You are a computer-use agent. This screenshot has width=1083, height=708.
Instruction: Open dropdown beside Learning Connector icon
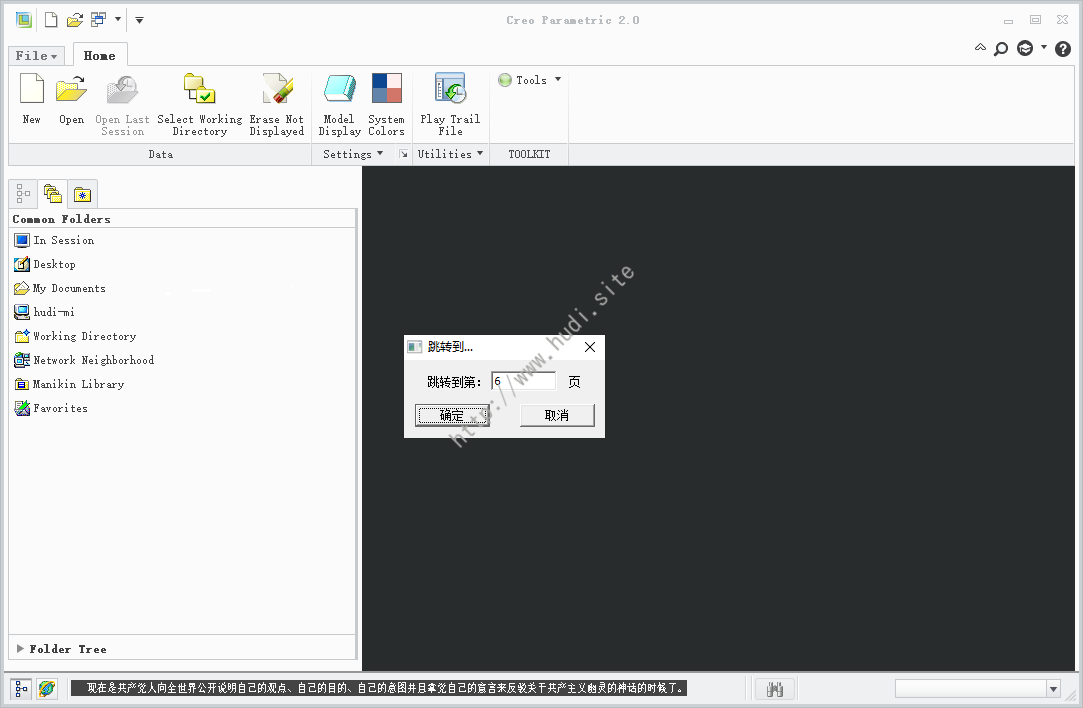click(x=1044, y=47)
